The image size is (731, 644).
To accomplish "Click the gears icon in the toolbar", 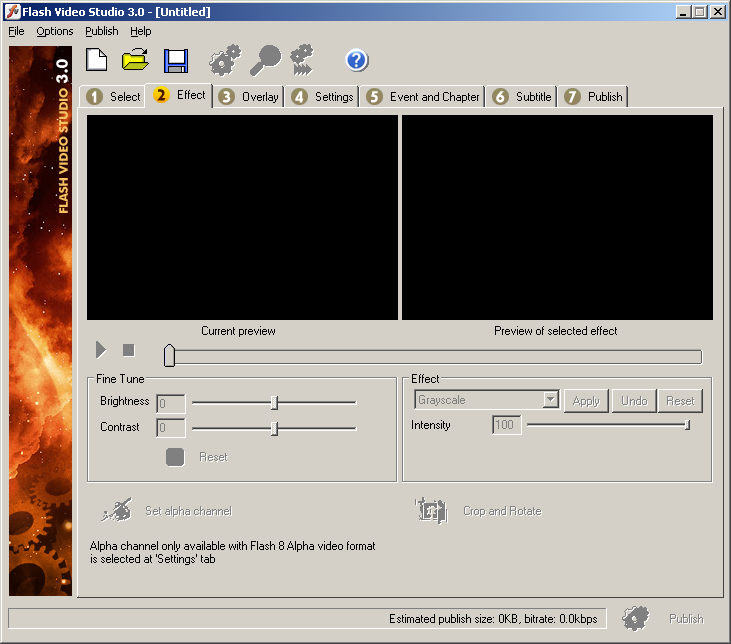I will (225, 60).
